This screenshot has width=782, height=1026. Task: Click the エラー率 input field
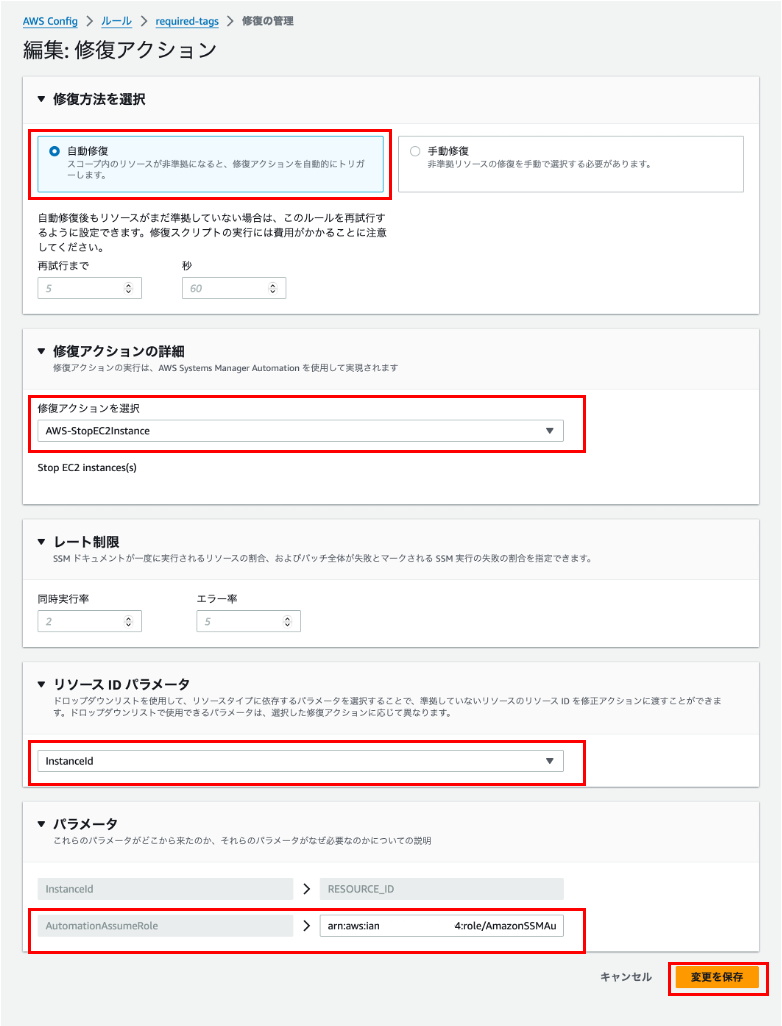tap(248, 621)
